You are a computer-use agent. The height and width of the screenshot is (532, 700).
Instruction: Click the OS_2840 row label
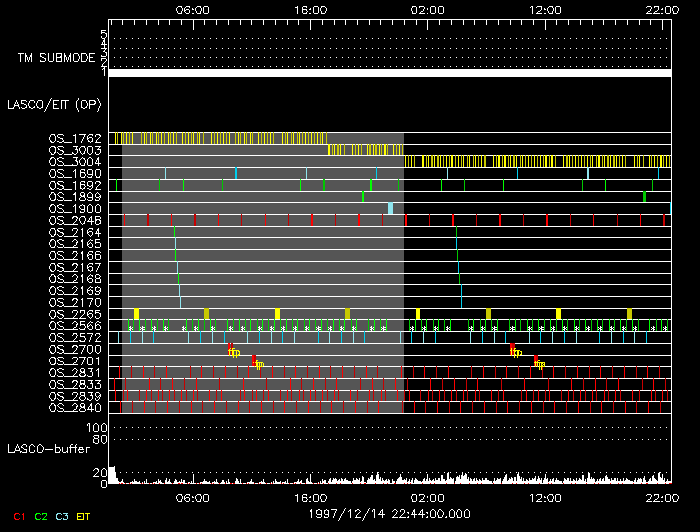(74, 408)
